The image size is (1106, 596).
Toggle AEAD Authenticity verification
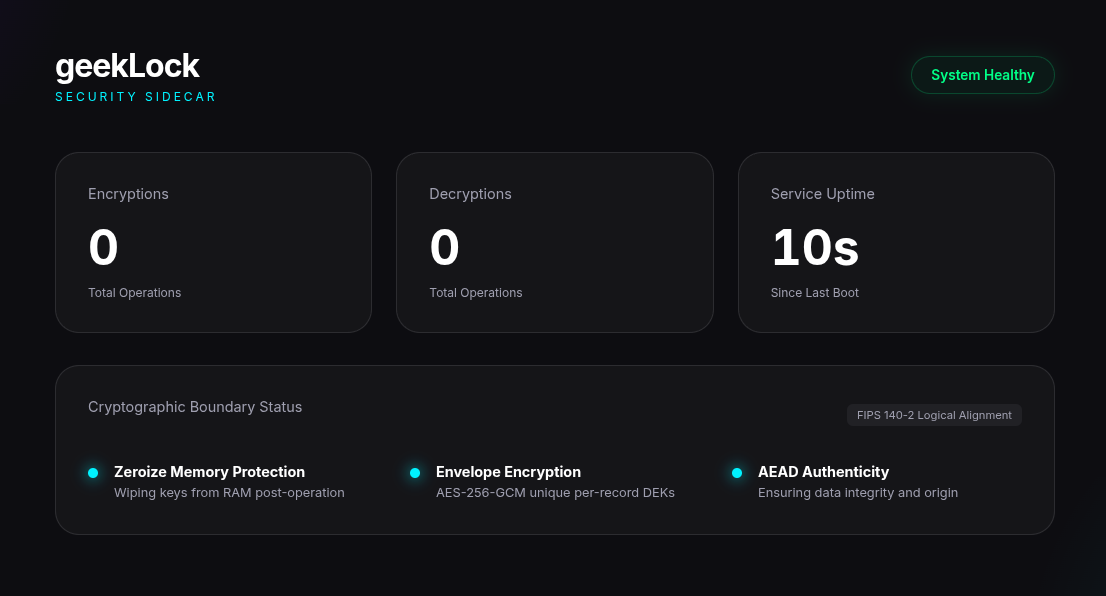(823, 472)
